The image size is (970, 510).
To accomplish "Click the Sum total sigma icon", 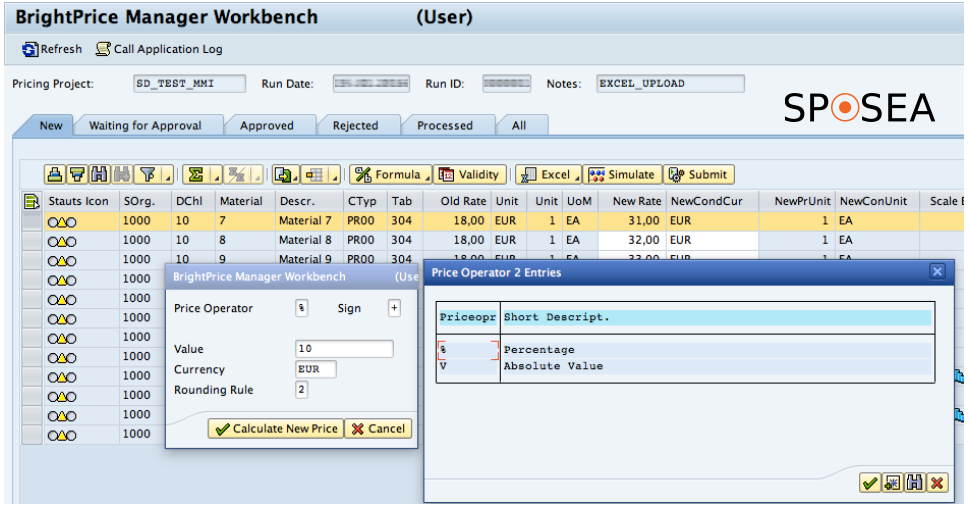I will [x=196, y=175].
